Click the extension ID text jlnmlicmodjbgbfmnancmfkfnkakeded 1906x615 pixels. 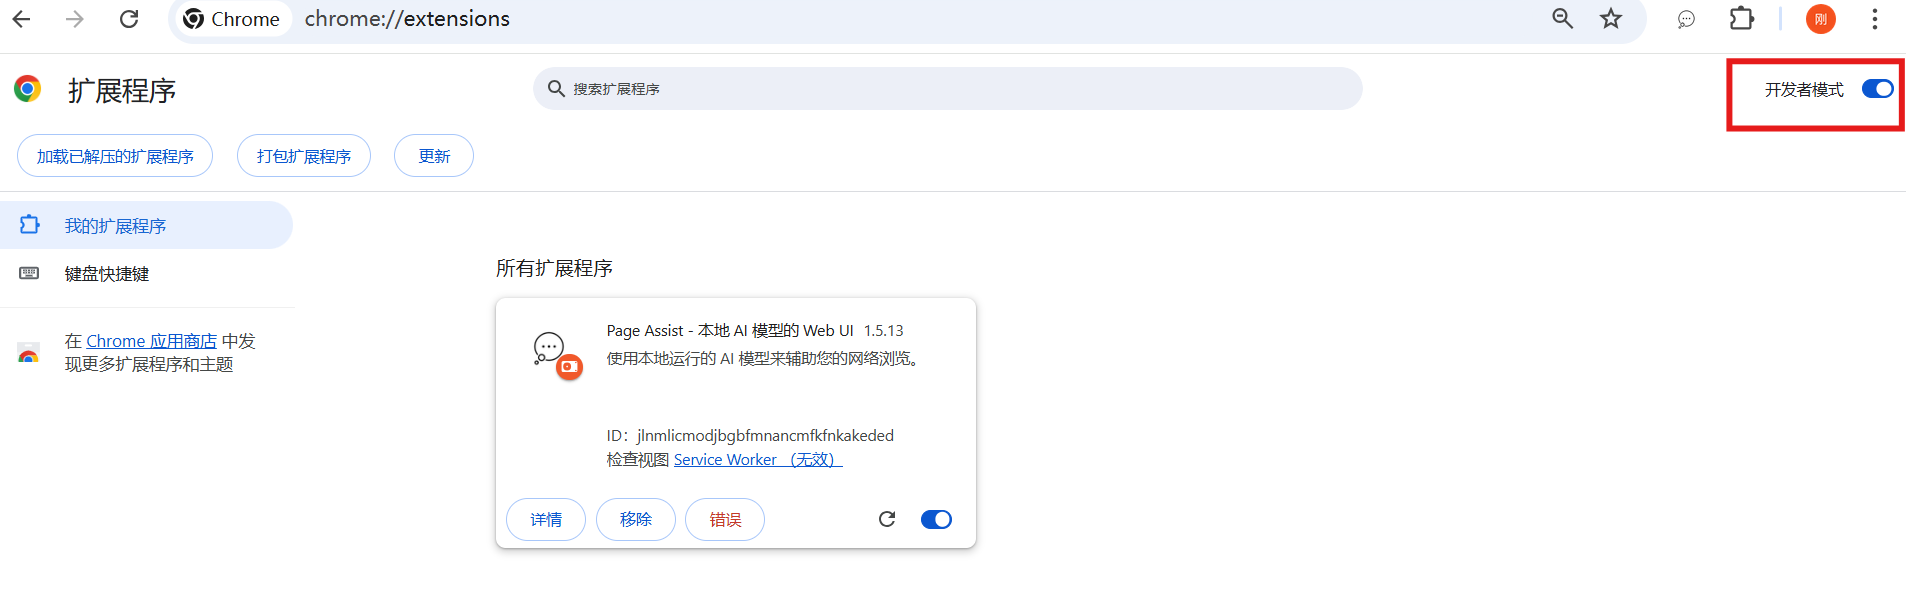click(765, 436)
